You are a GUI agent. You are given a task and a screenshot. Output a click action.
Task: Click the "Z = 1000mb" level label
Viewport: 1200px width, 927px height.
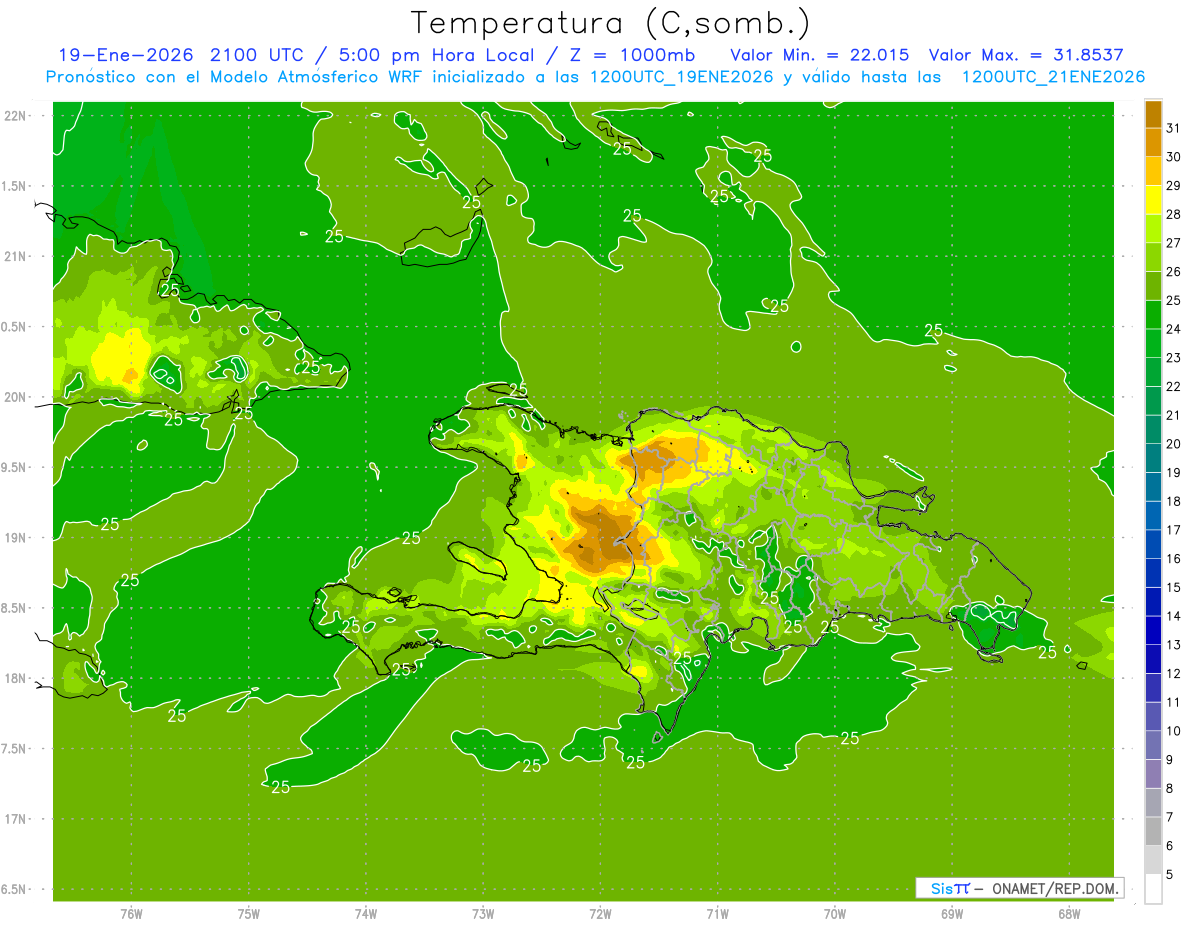(x=645, y=55)
